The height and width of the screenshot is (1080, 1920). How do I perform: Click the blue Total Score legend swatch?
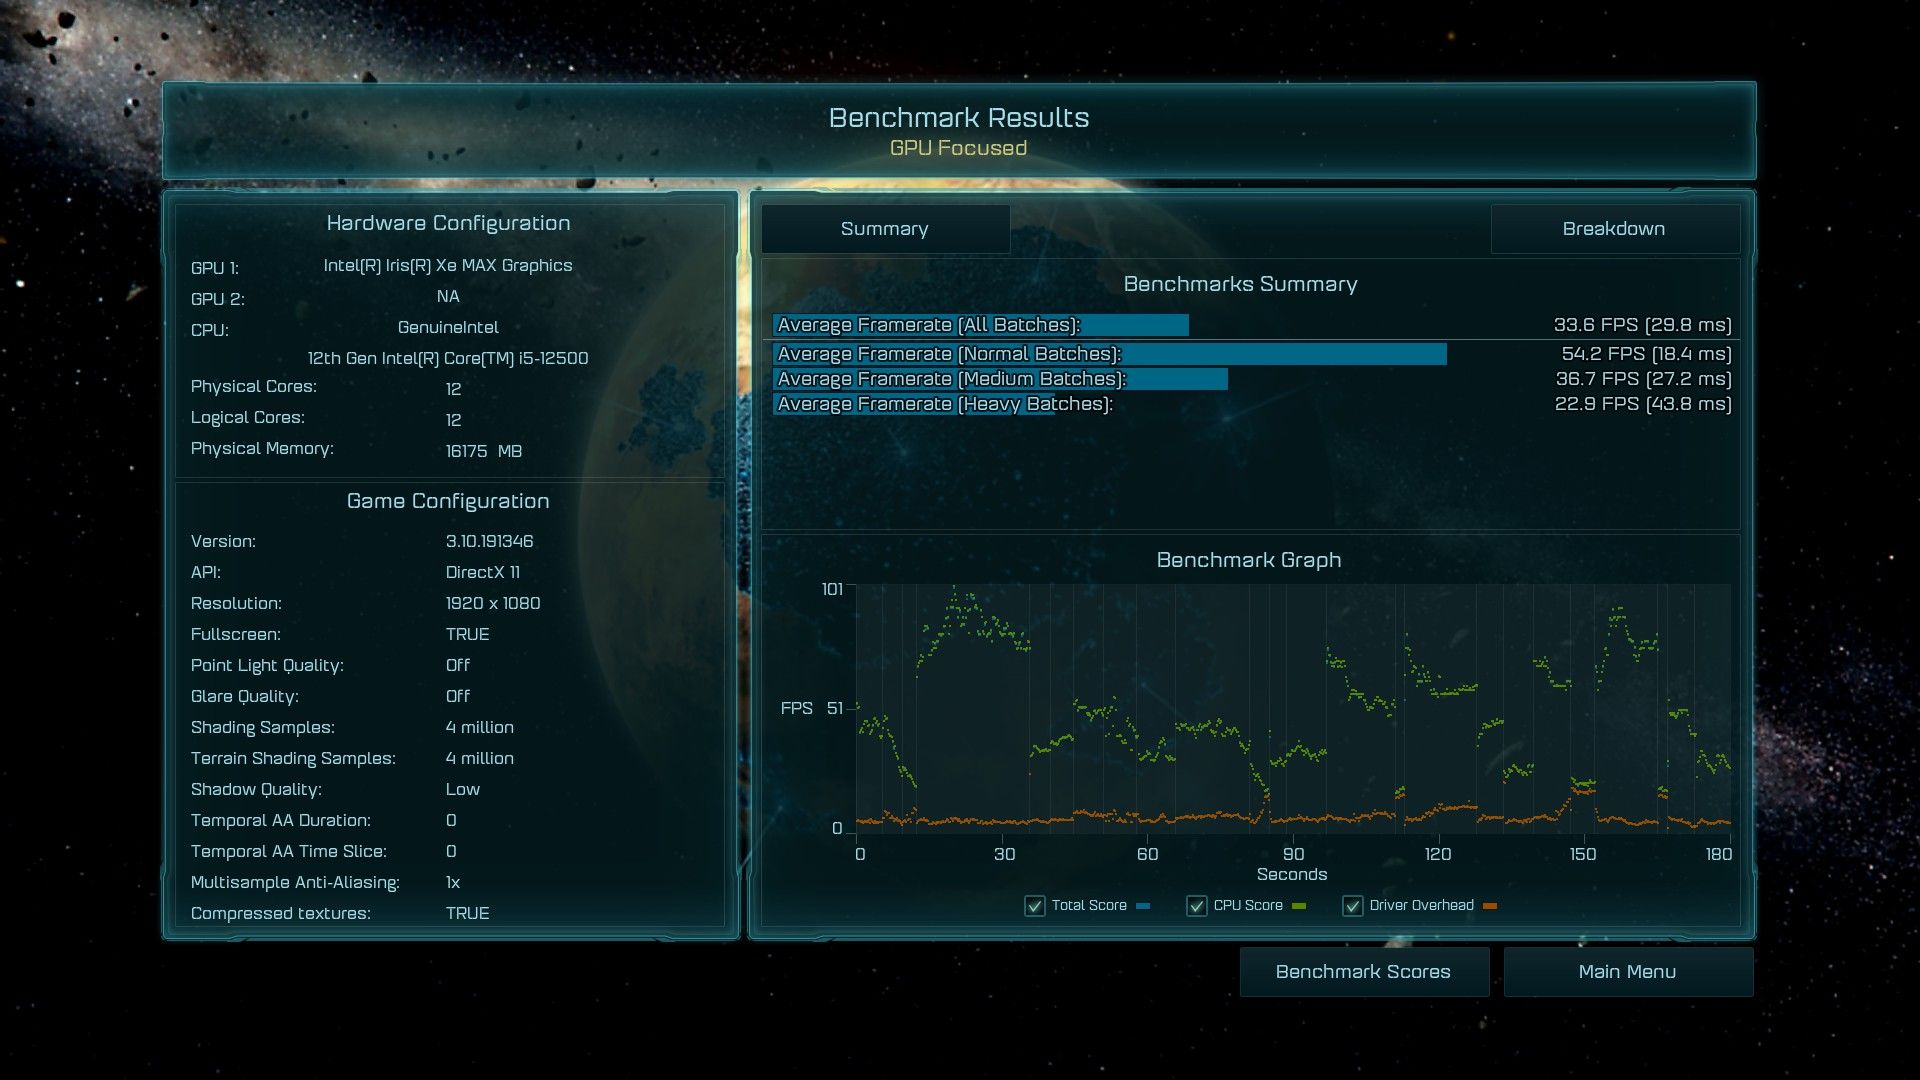pyautogui.click(x=1143, y=906)
